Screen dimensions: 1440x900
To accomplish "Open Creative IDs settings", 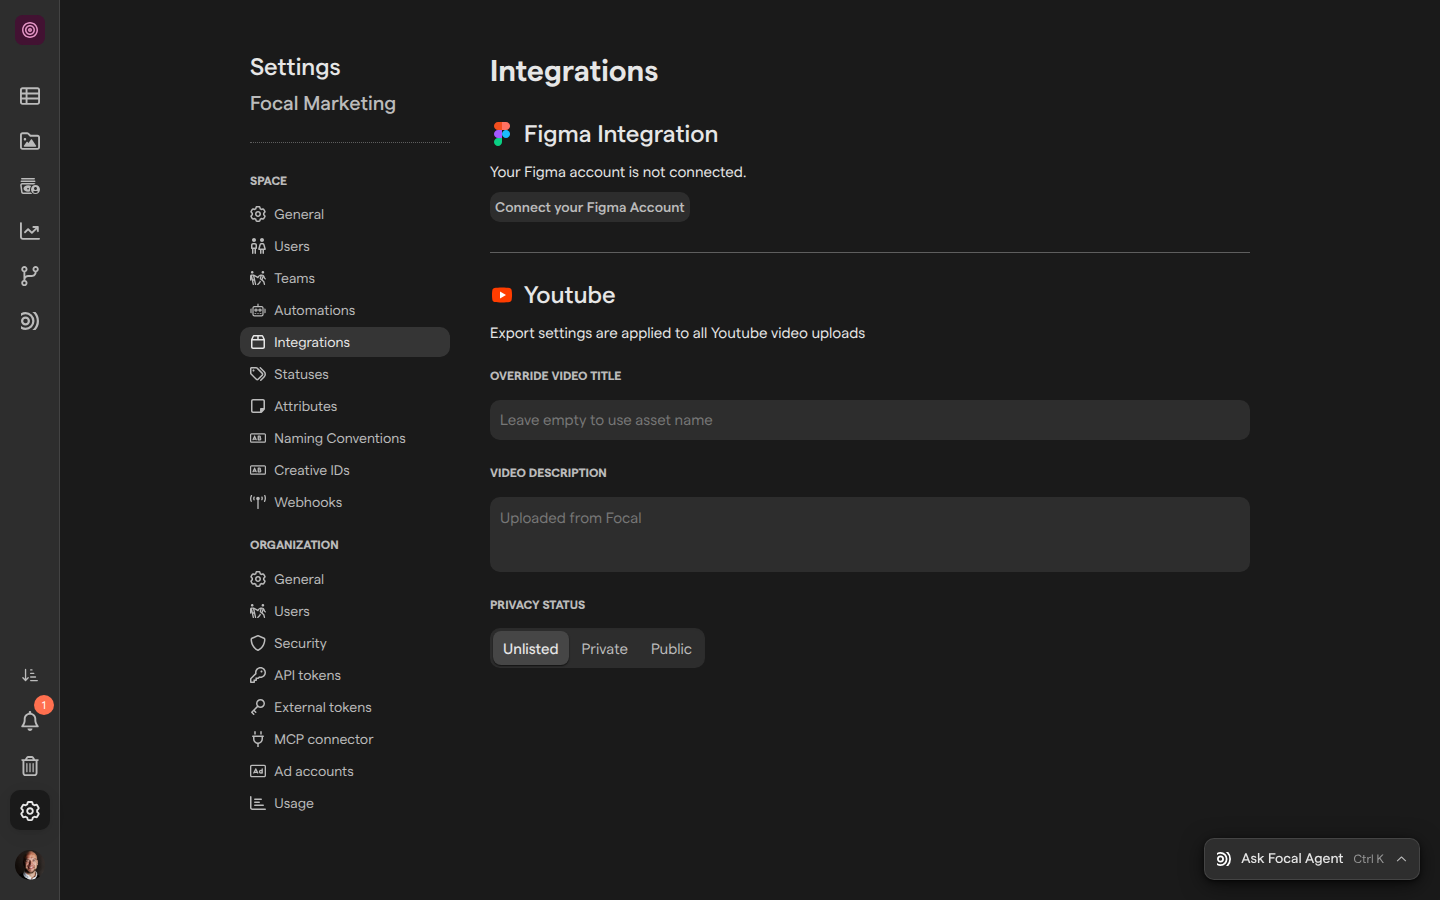I will tap(345, 470).
